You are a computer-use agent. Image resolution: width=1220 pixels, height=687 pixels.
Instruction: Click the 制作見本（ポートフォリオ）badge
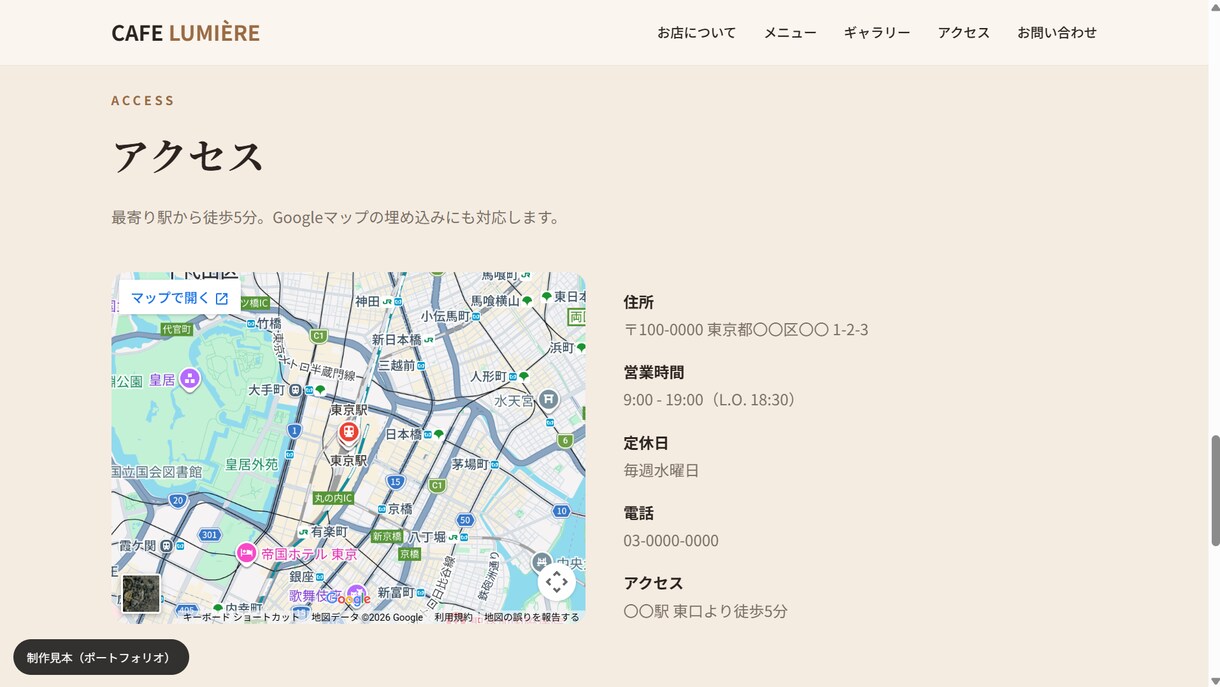pos(101,657)
